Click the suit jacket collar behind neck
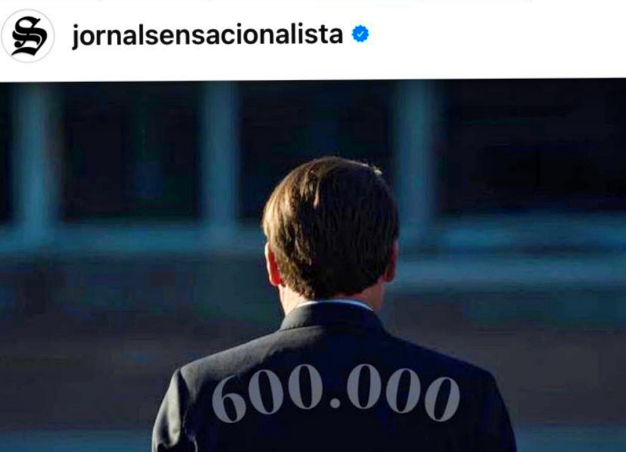The height and width of the screenshot is (452, 626). 331,316
